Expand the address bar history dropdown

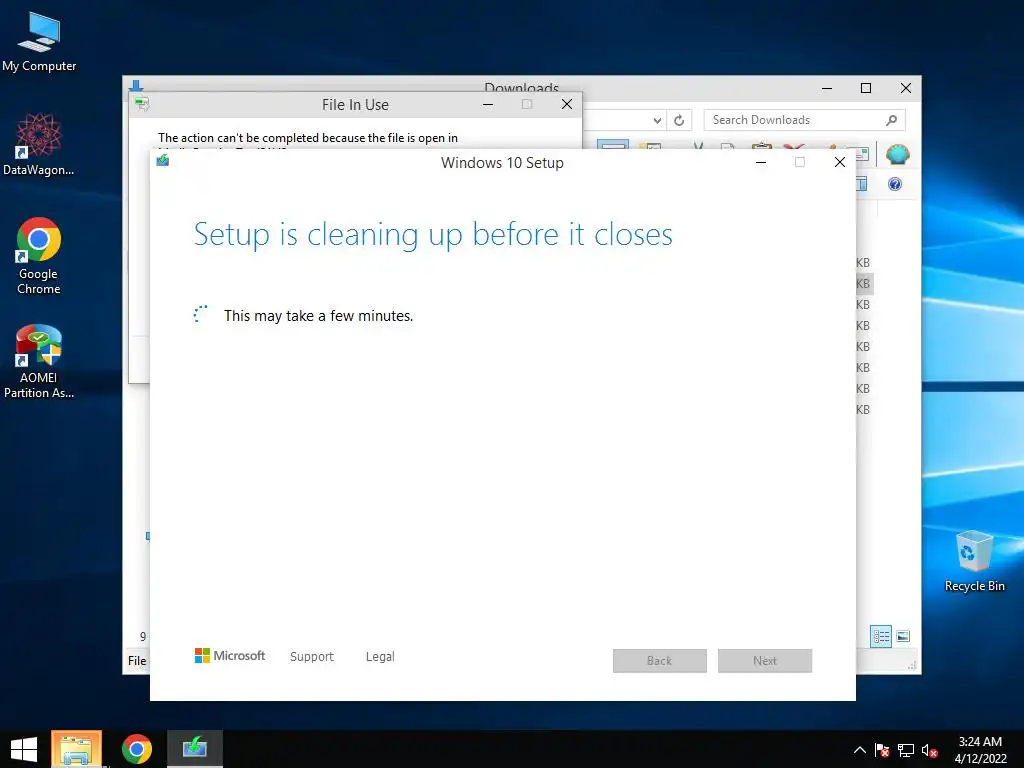(x=657, y=120)
